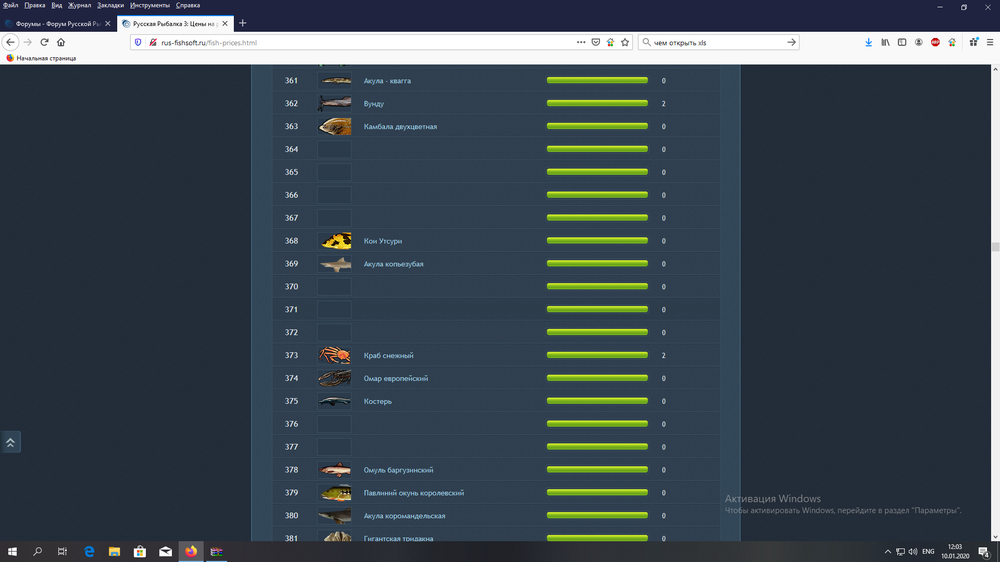This screenshot has width=1000, height=562.
Task: Open Омуль баргузинский link
Action: [398, 470]
